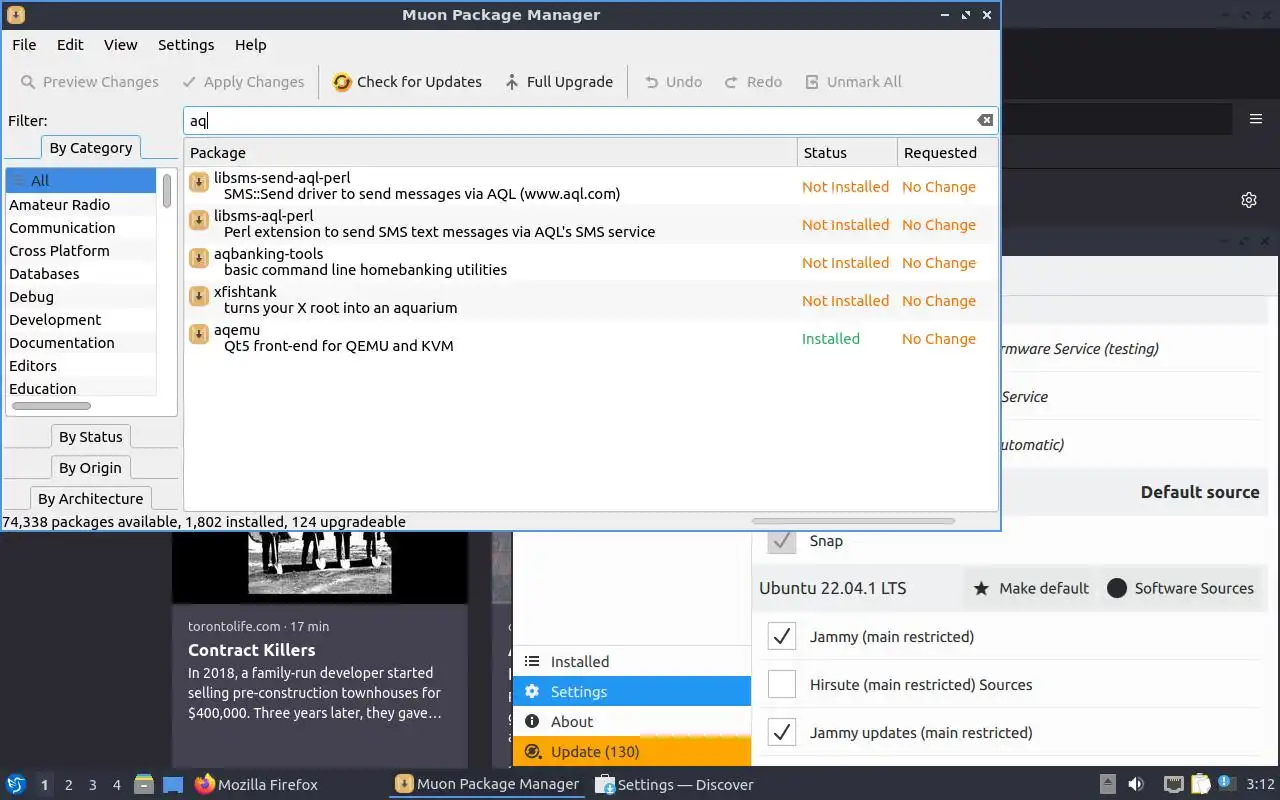Screen dimensions: 1280x800
Task: Click the volume icon in the system tray
Action: (1136, 784)
